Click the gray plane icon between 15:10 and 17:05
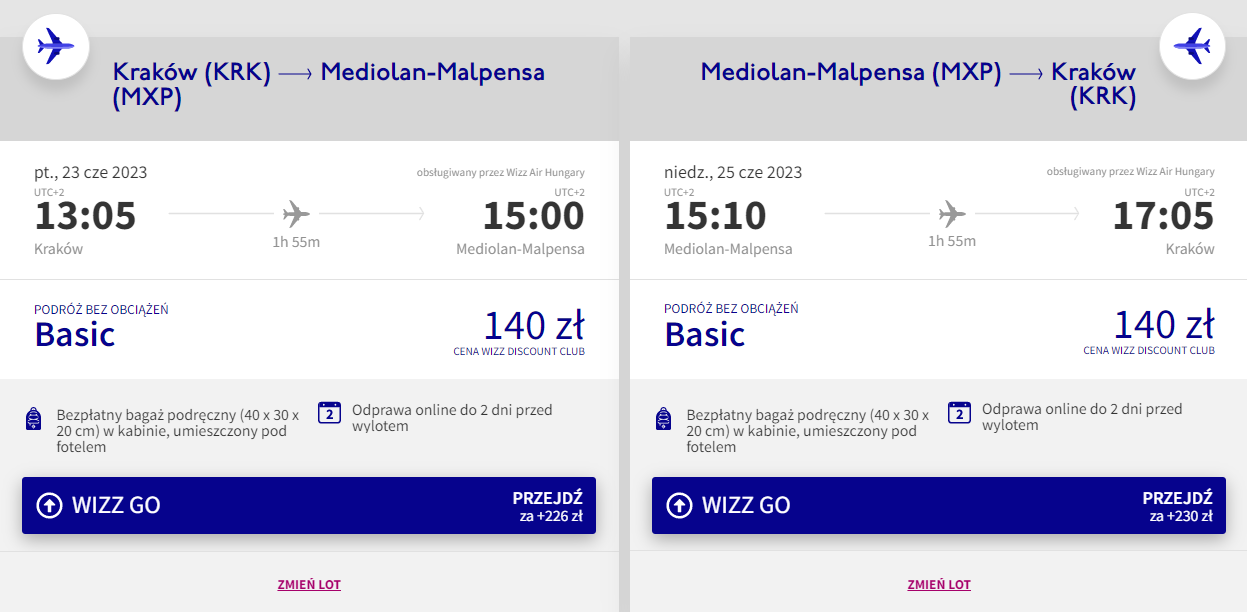The width and height of the screenshot is (1247, 612). 952,213
